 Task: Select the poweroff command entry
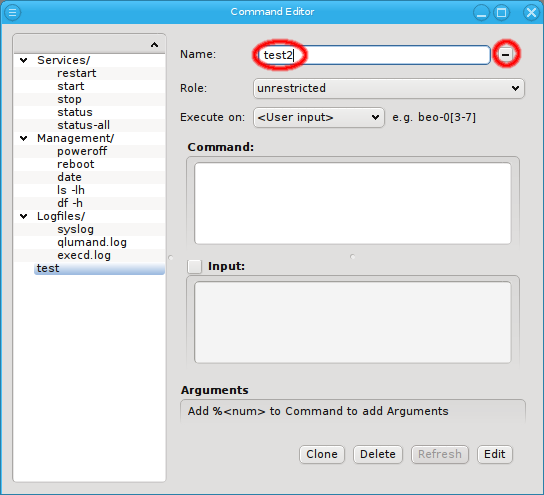click(82, 151)
